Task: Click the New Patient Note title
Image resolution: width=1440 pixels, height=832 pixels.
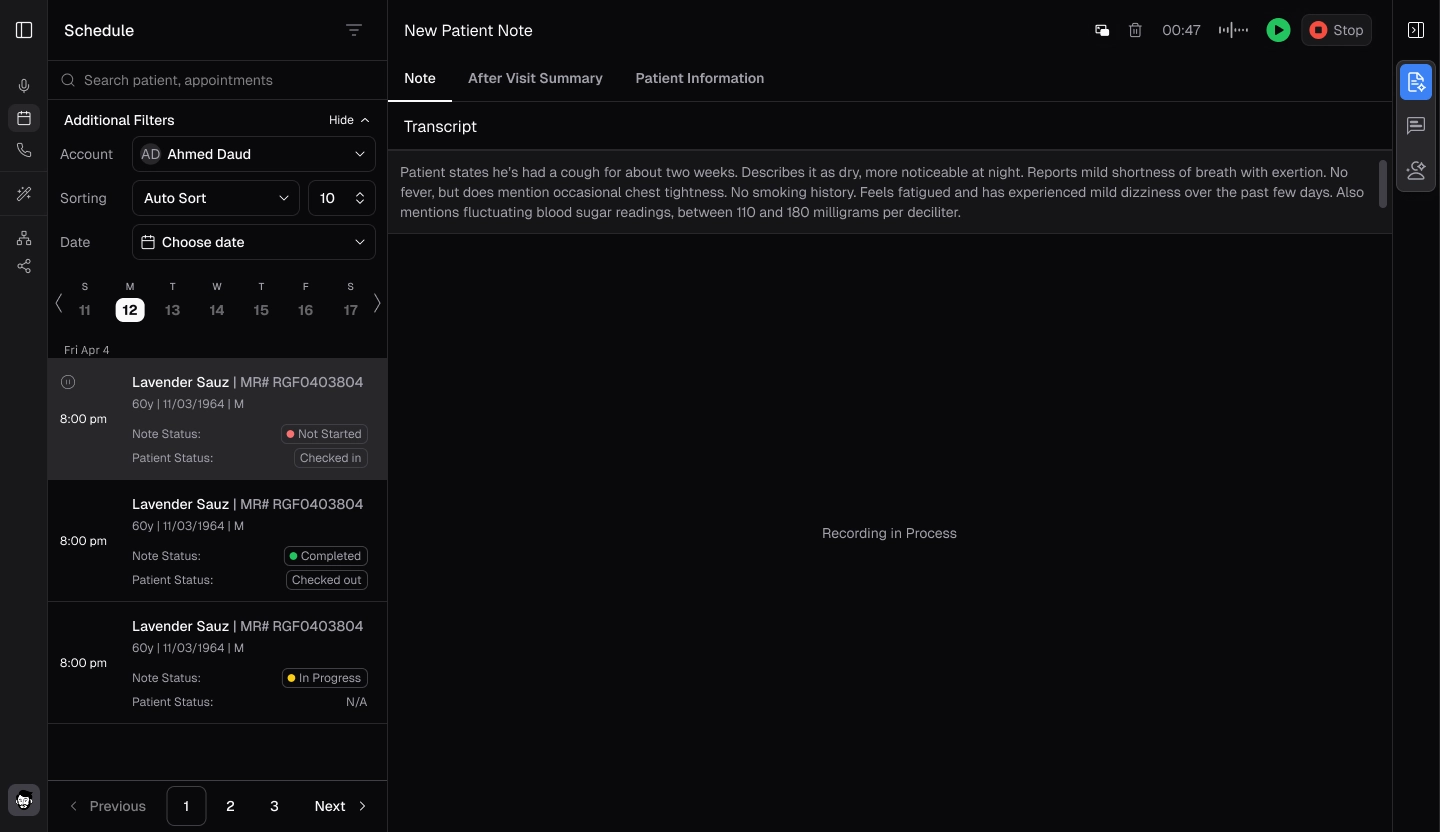Action: click(468, 30)
